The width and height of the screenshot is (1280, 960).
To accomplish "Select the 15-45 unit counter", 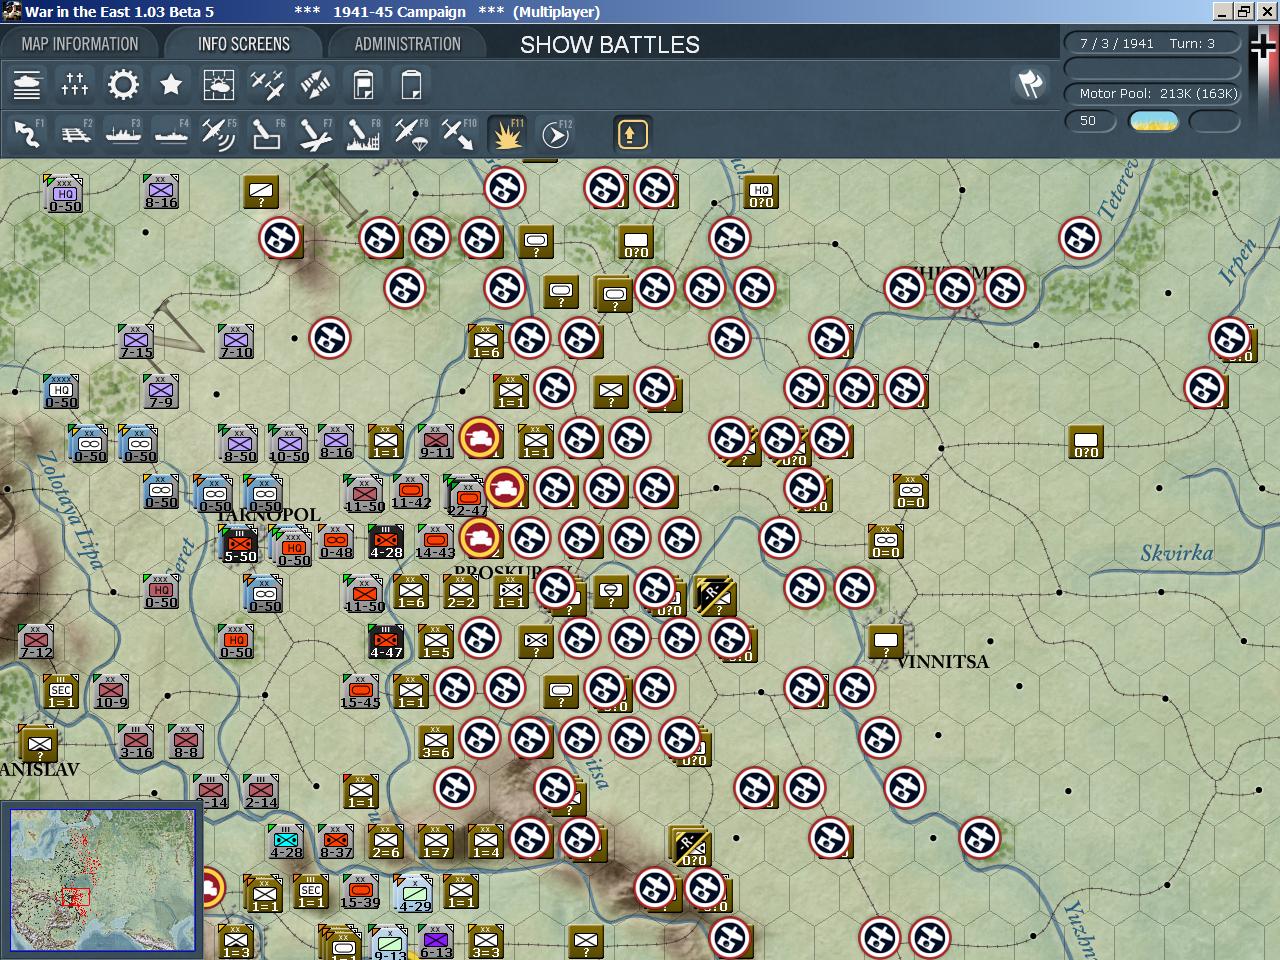I will pyautogui.click(x=360, y=692).
